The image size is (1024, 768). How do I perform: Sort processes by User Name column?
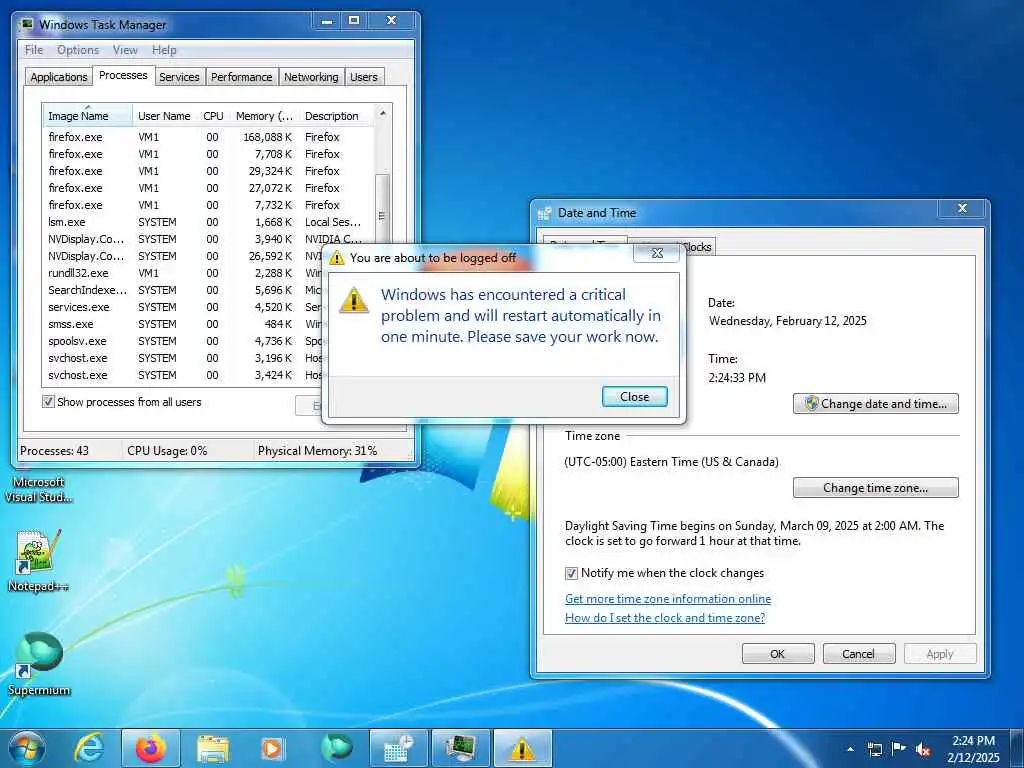(x=164, y=116)
